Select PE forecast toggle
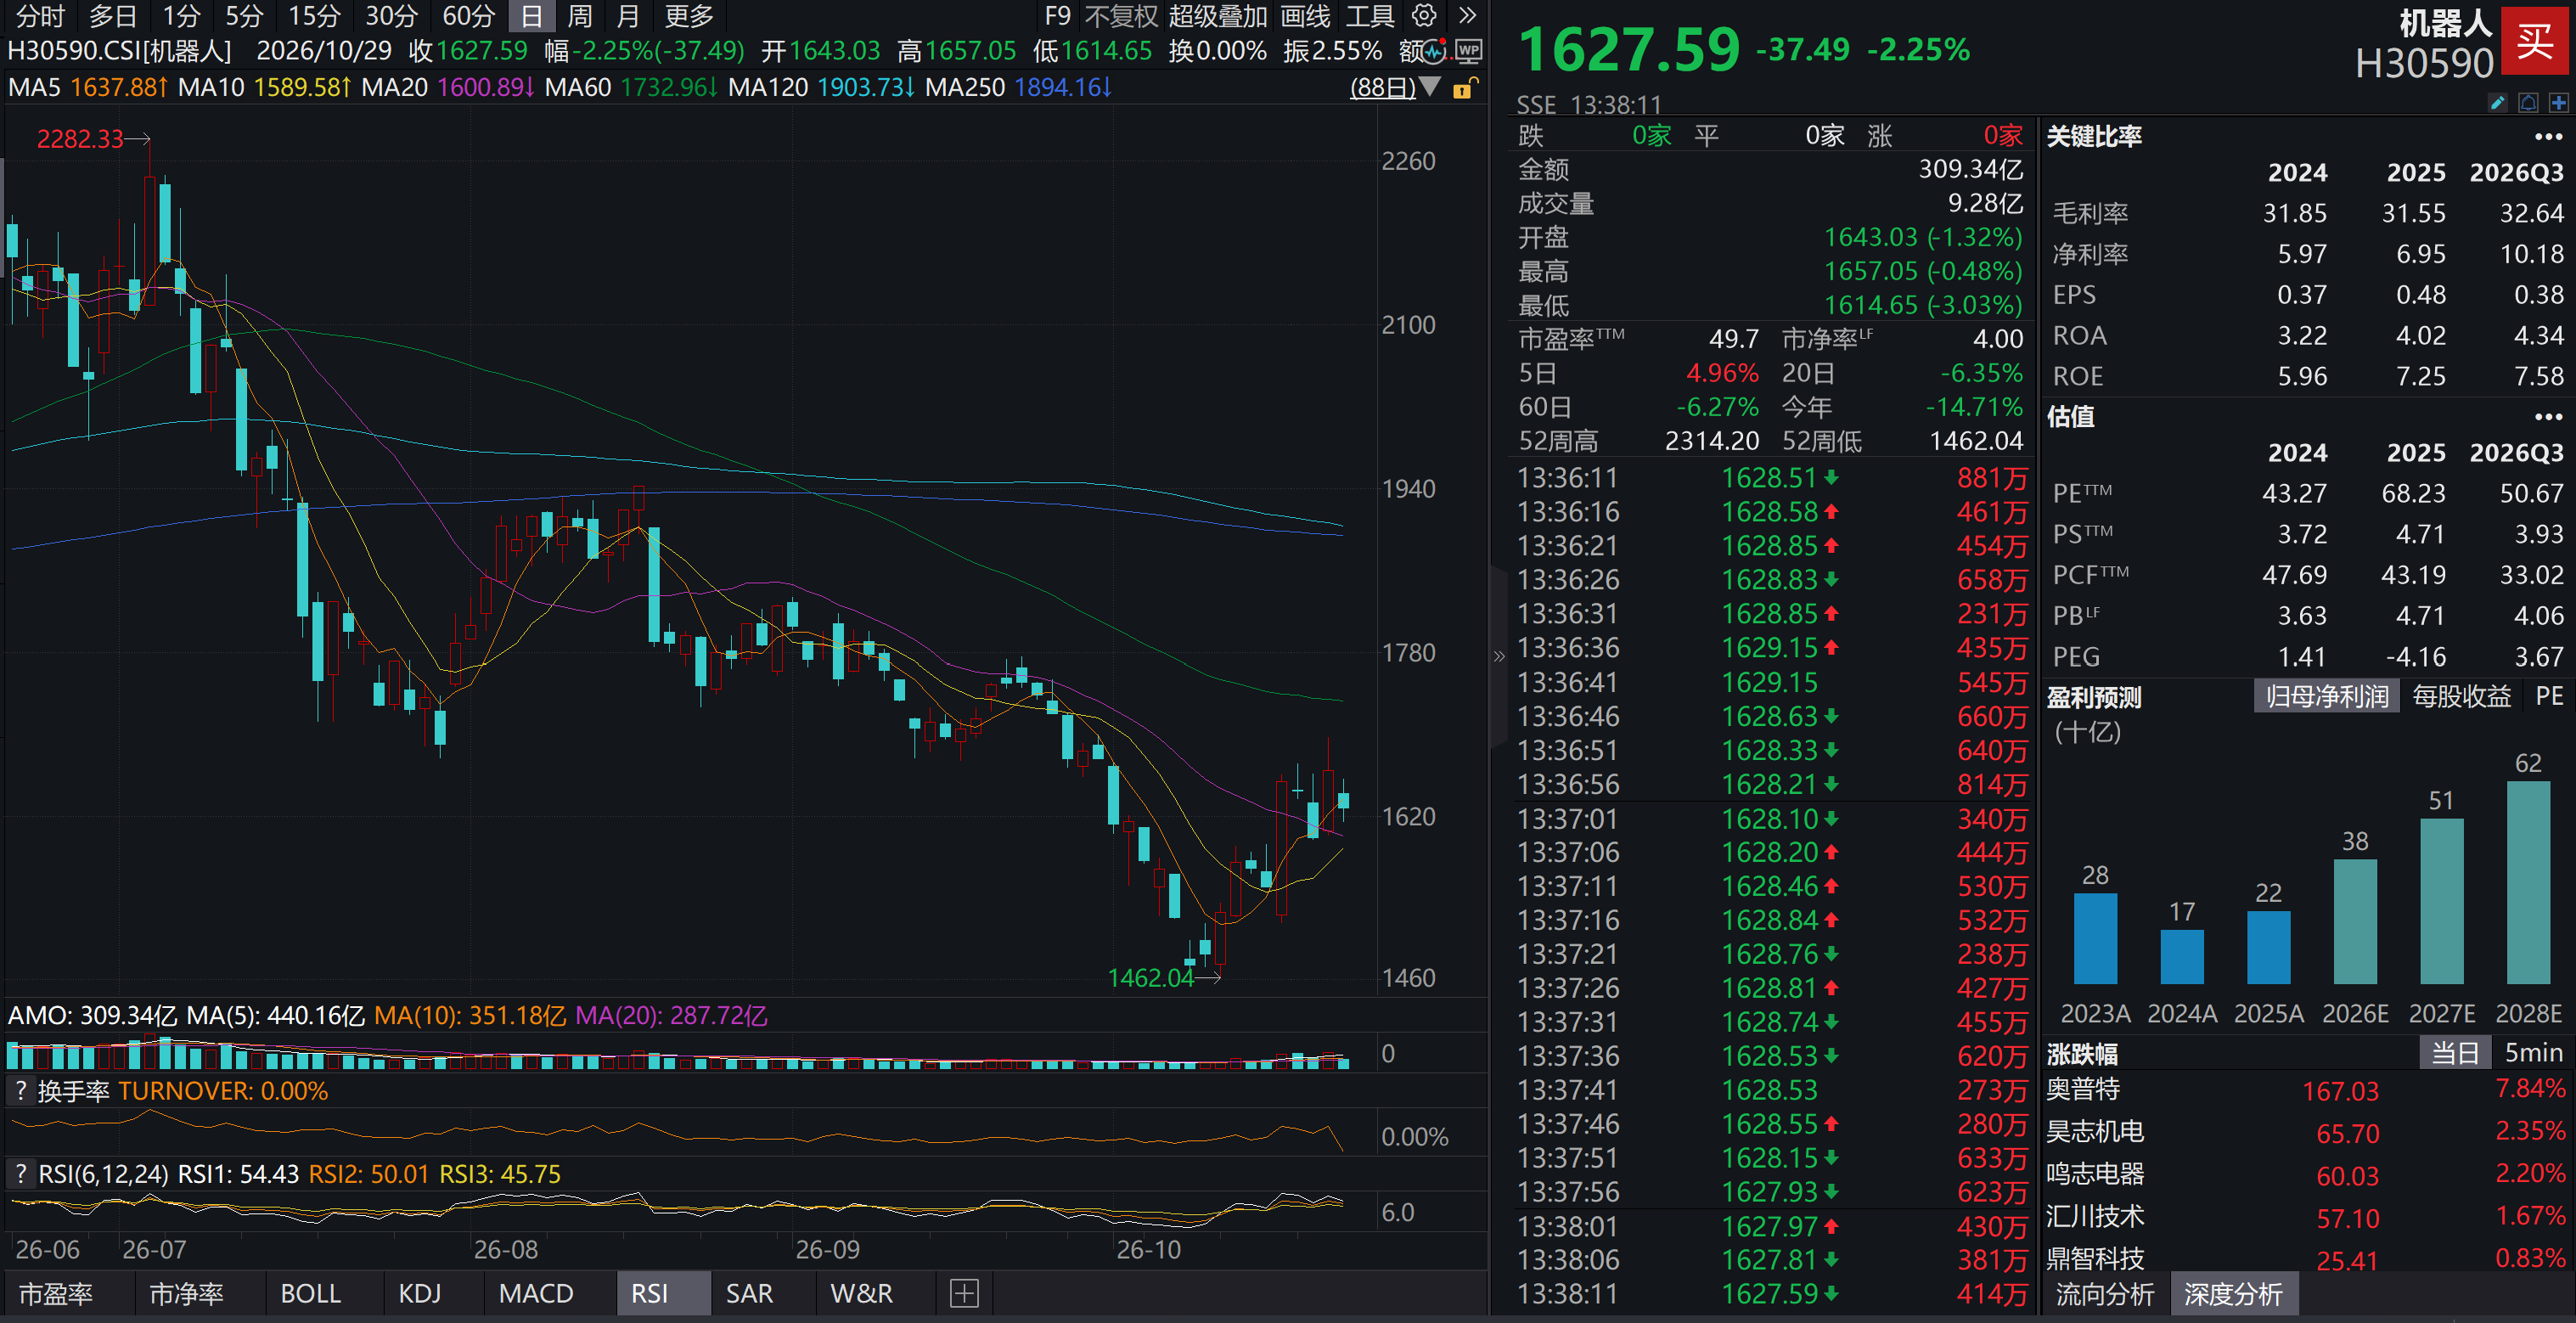The width and height of the screenshot is (2576, 1323). coord(2549,696)
